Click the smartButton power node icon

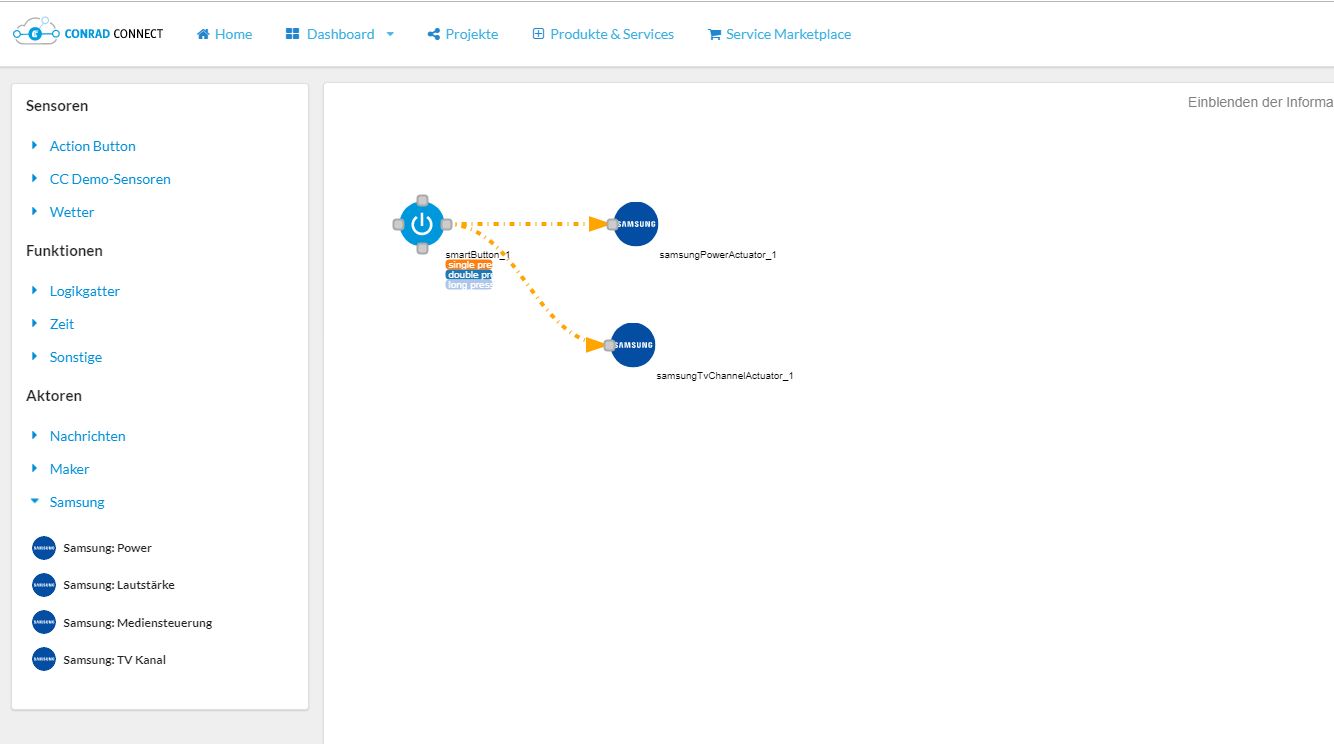[x=422, y=224]
